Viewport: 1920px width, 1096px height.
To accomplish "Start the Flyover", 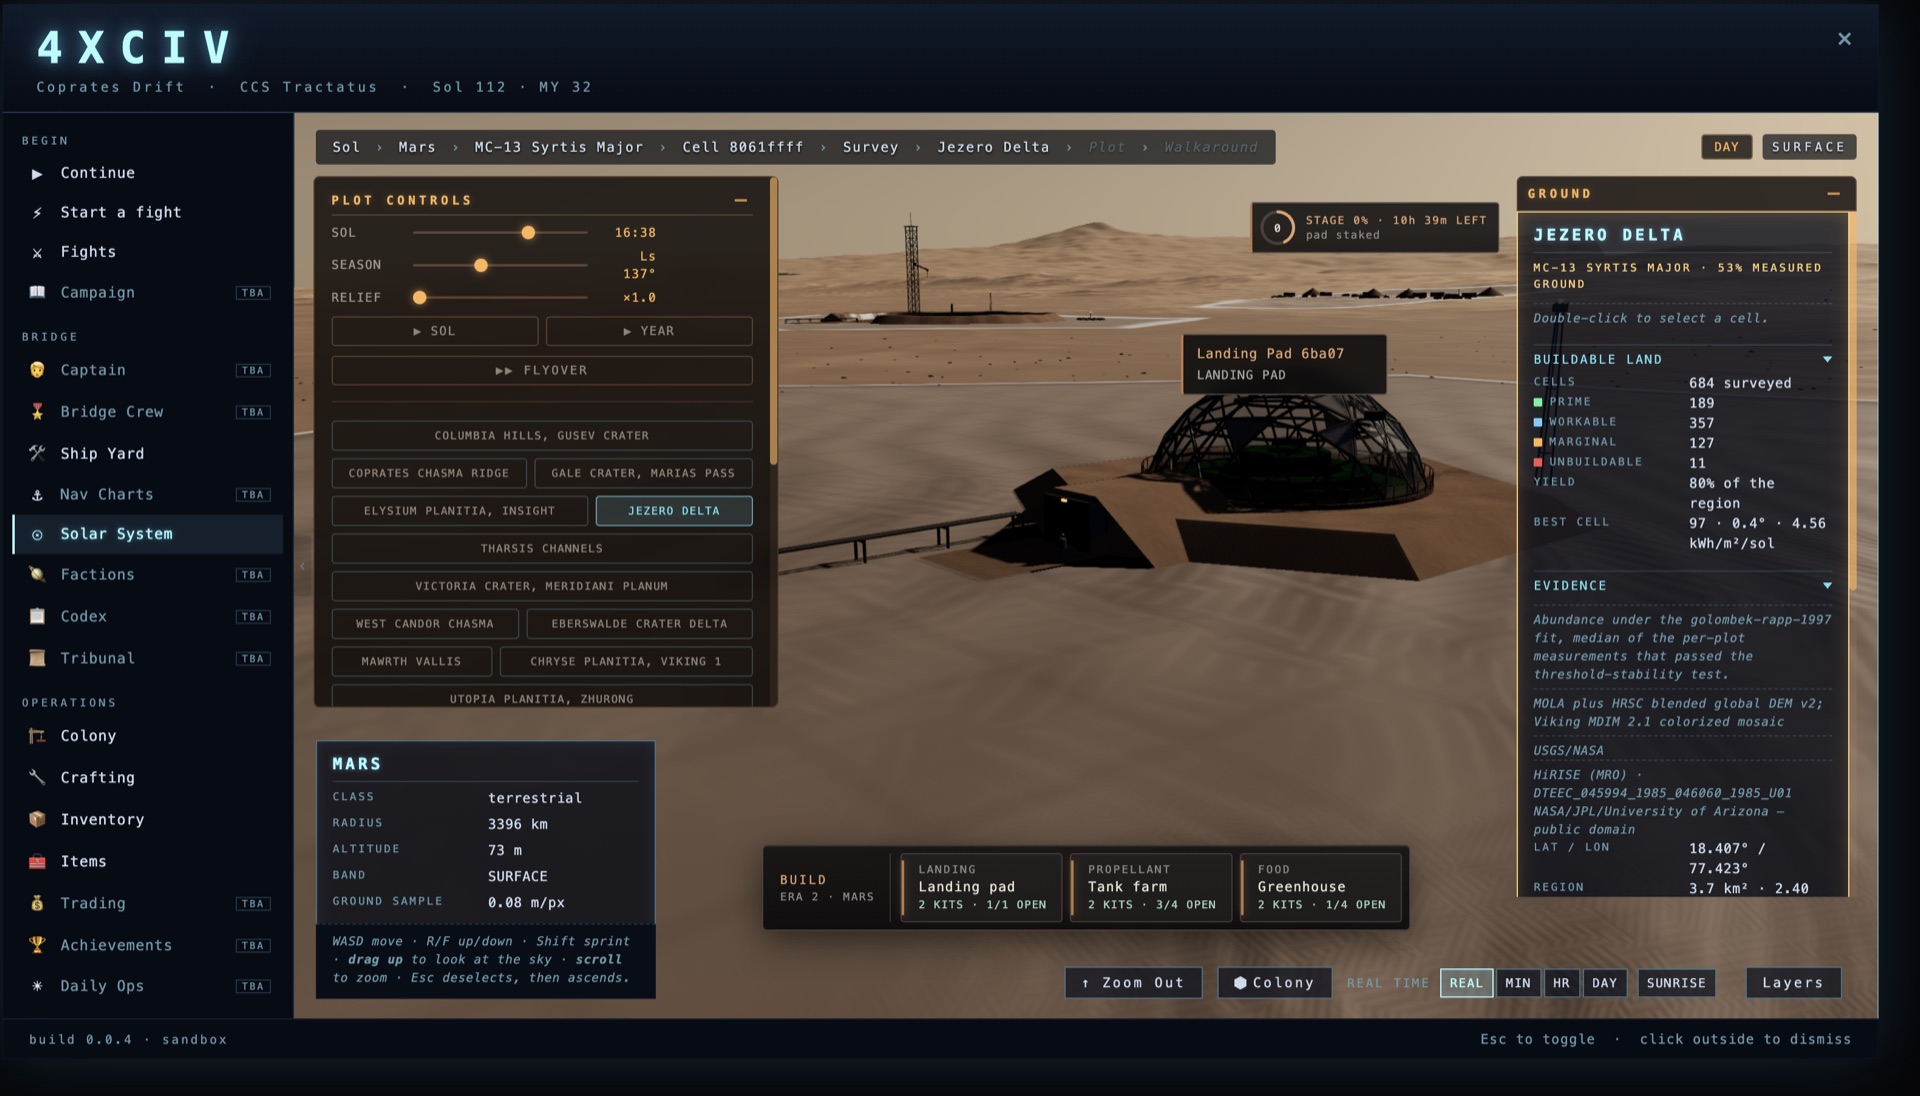I will coord(542,370).
